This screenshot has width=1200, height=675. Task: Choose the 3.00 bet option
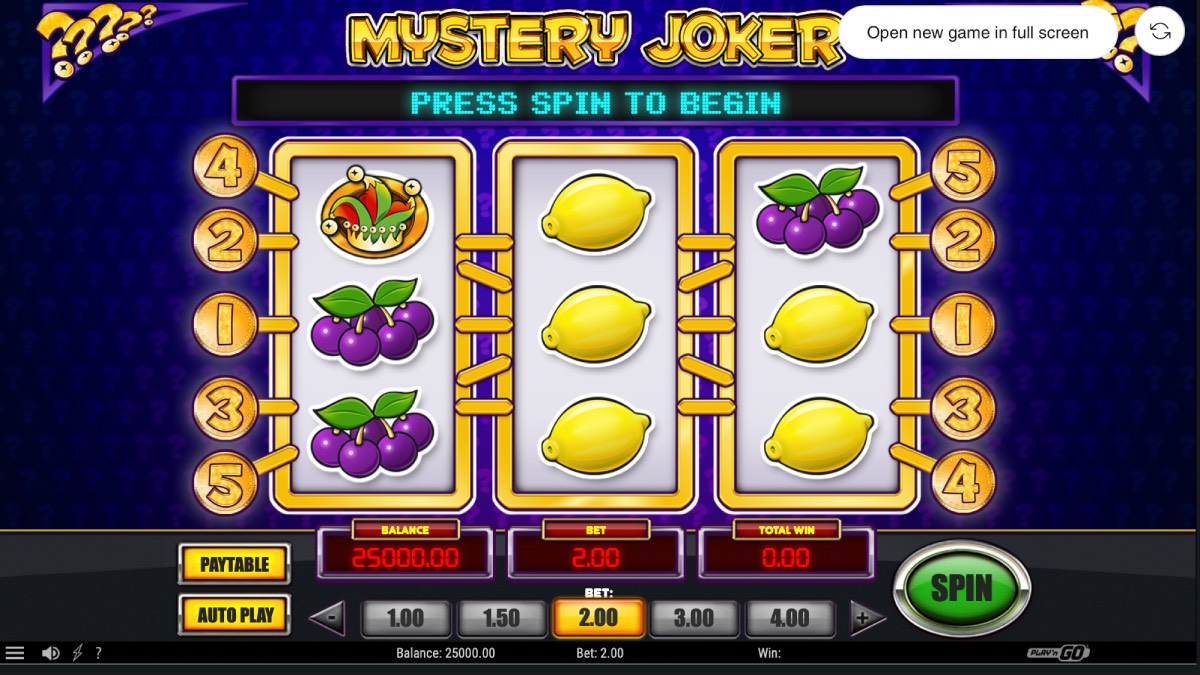point(694,618)
